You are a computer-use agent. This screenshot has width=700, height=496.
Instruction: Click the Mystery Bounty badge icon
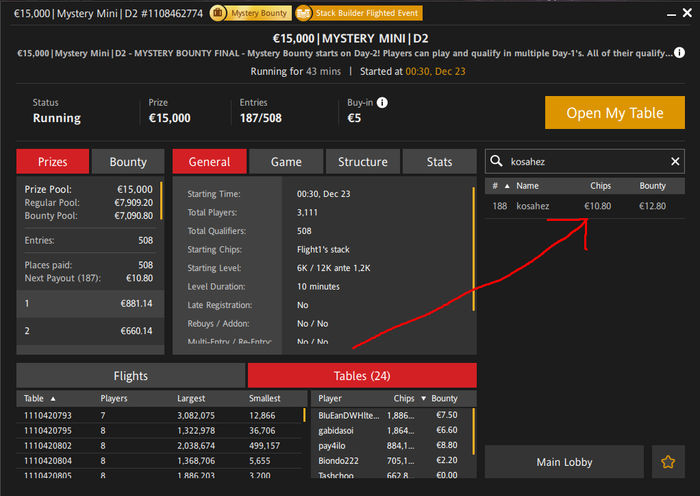218,13
